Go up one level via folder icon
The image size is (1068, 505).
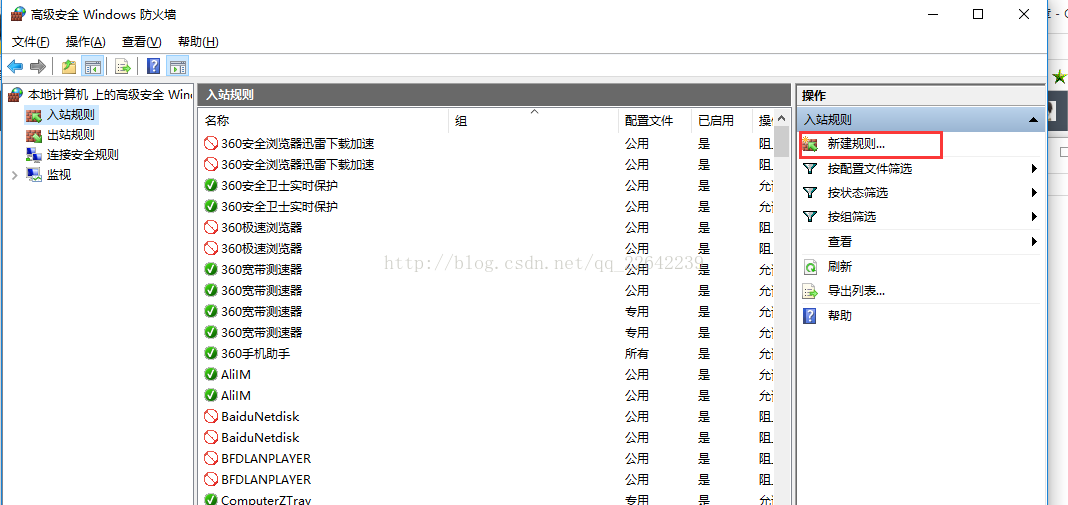click(69, 66)
